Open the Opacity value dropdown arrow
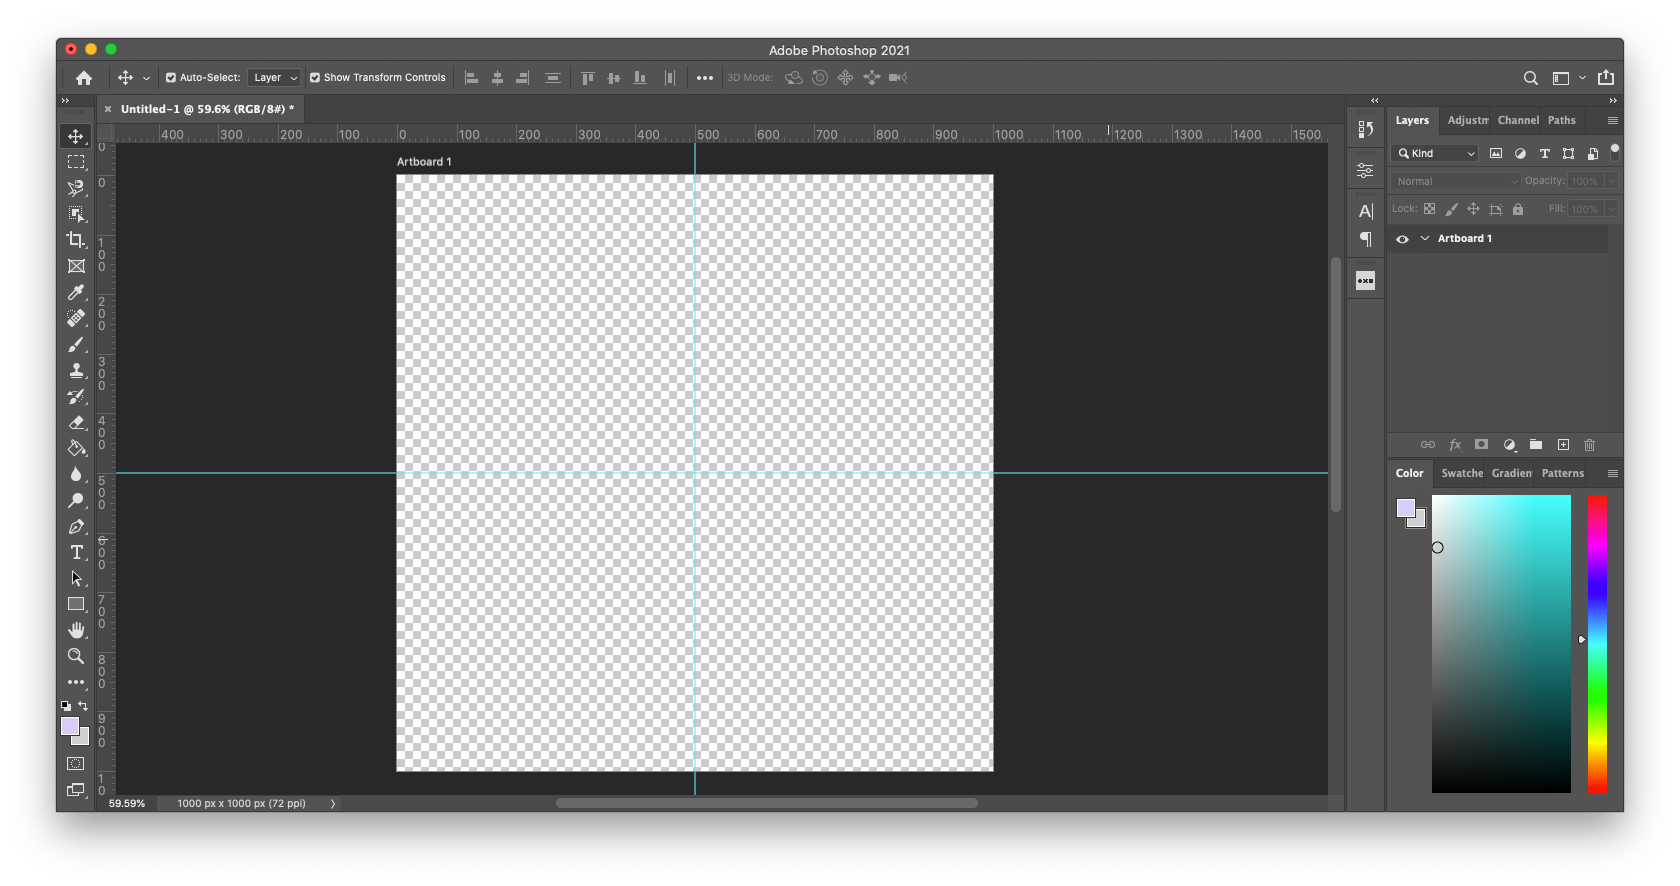Image resolution: width=1680 pixels, height=886 pixels. click(1611, 181)
